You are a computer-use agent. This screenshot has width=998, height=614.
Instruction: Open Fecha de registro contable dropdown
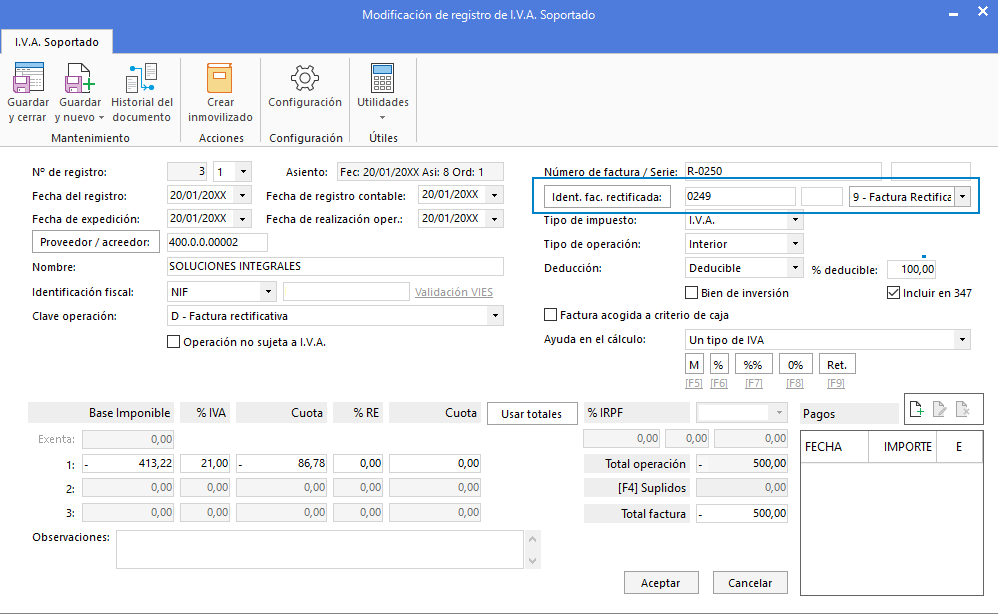(x=495, y=195)
